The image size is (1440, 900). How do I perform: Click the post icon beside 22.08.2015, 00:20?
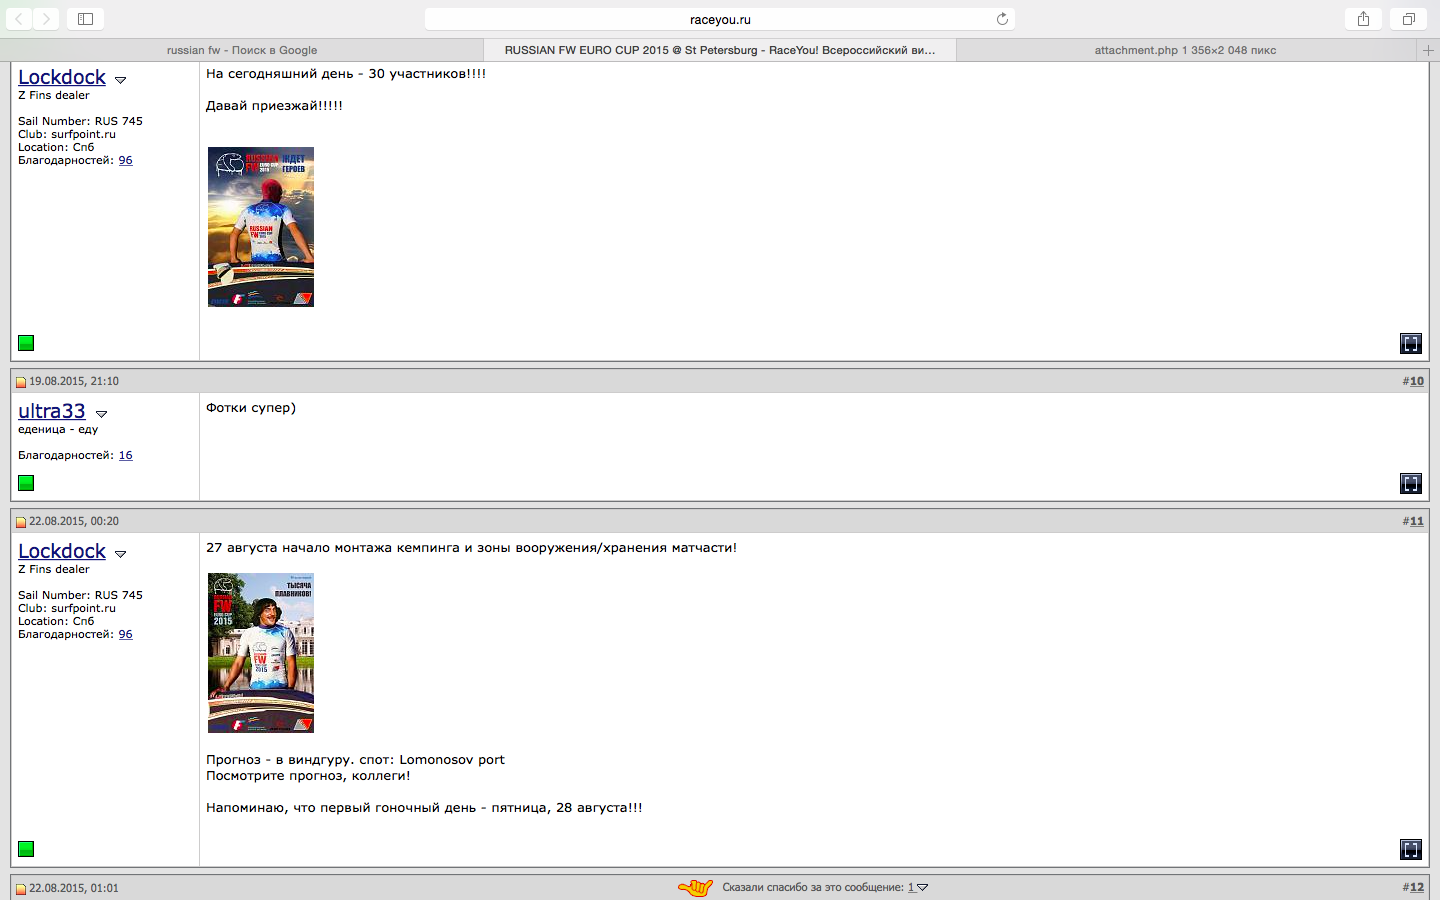tap(21, 522)
